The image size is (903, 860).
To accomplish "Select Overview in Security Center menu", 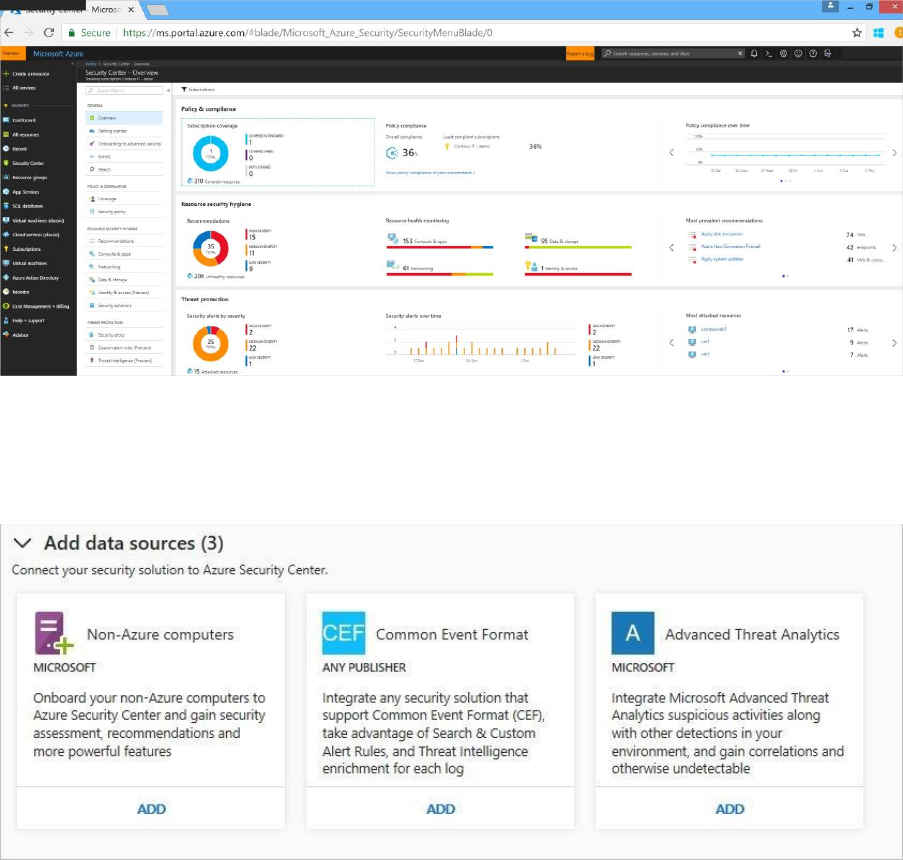I will click(x=124, y=118).
